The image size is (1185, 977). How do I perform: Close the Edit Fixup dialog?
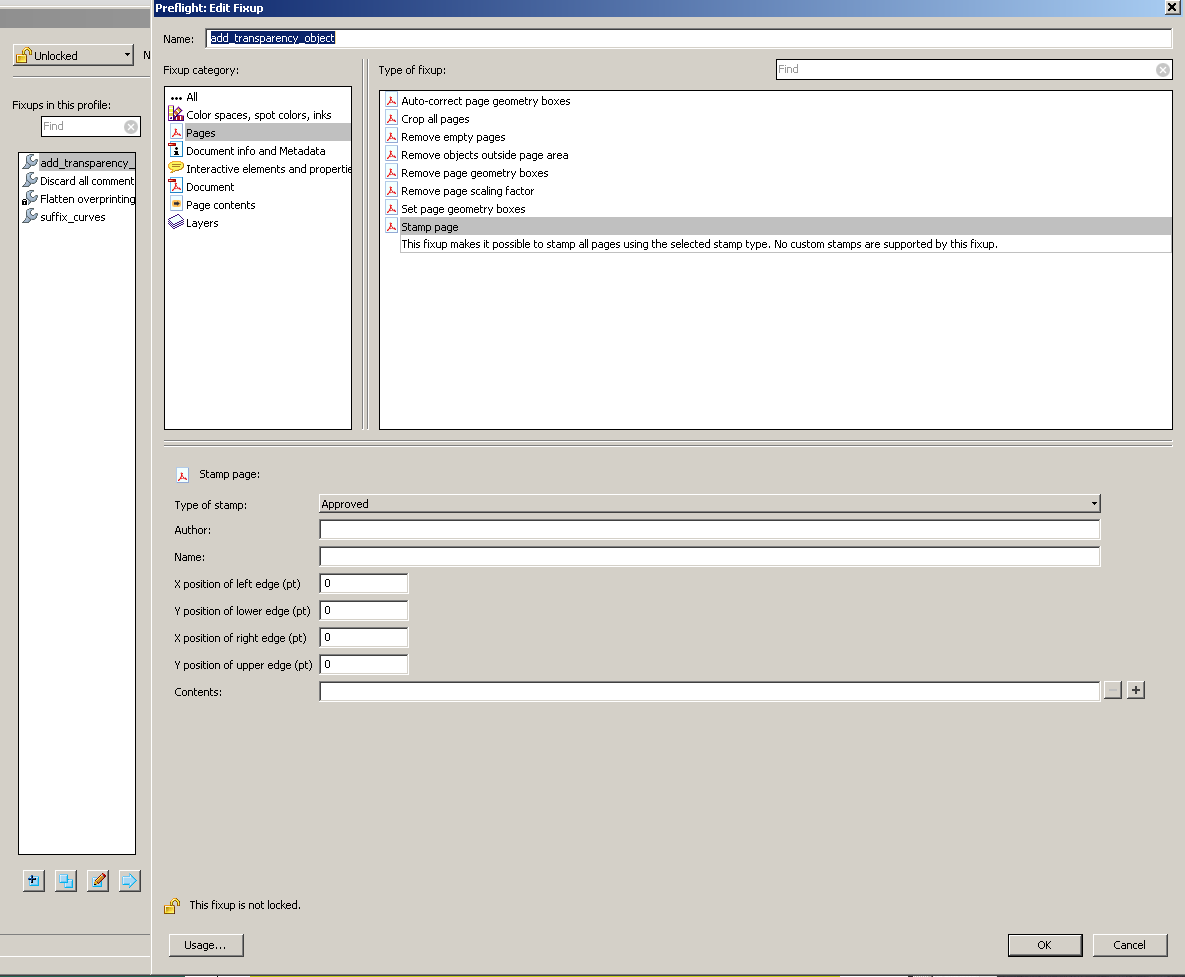click(1171, 8)
